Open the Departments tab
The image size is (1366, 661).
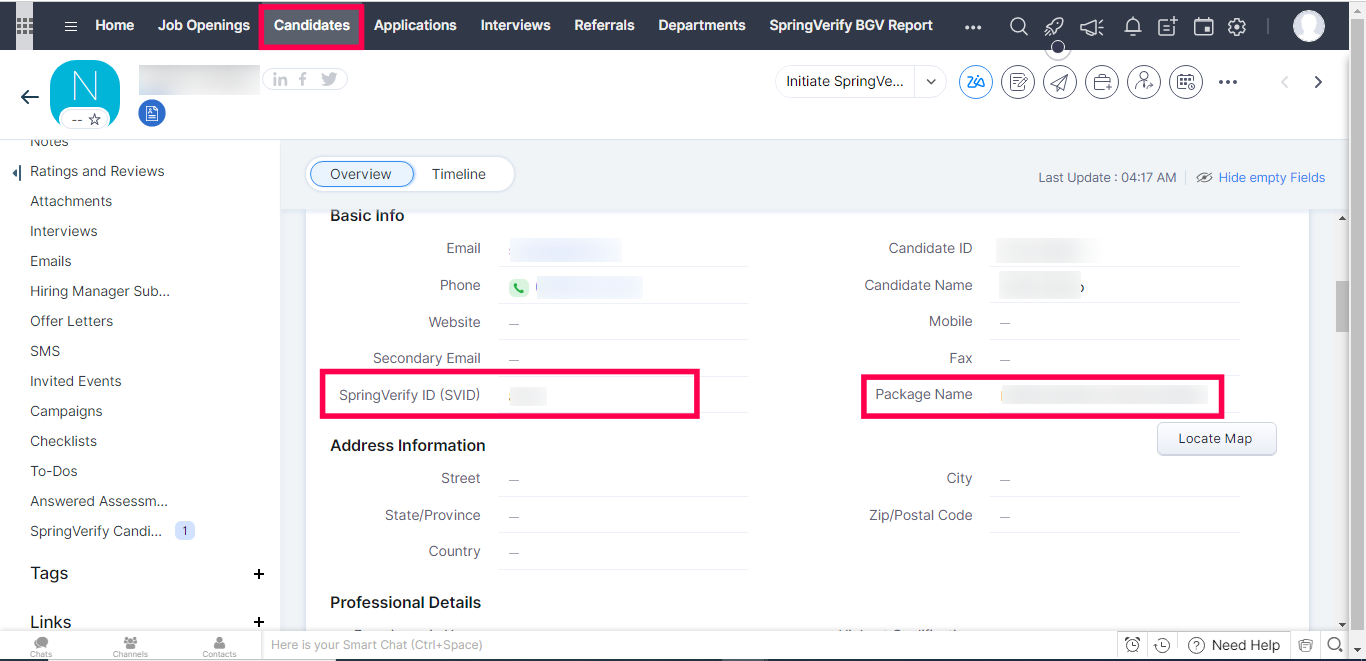[x=702, y=25]
